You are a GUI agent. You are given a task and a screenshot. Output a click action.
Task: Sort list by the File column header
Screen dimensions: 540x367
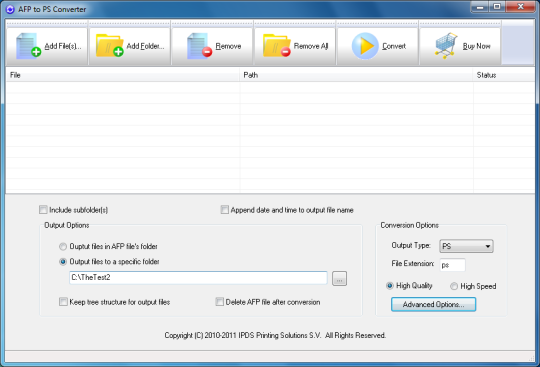123,75
